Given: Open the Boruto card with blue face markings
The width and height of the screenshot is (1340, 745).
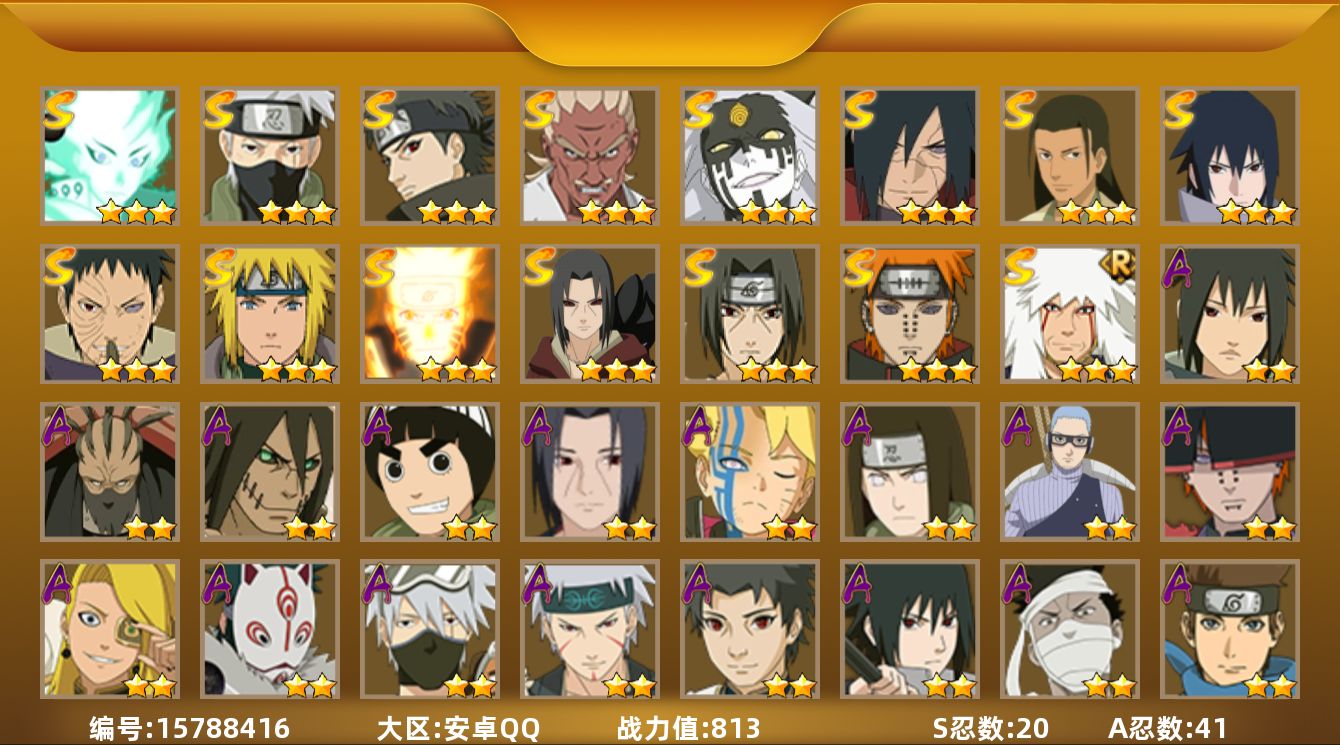Looking at the screenshot, I should pyautogui.click(x=749, y=472).
